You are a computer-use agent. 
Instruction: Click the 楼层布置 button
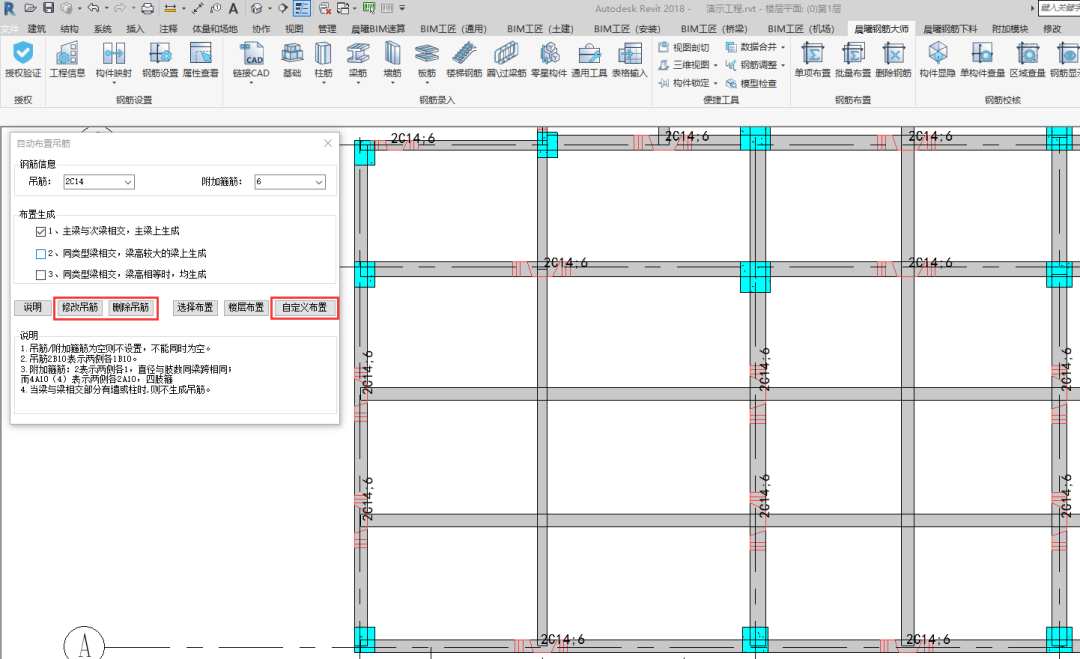click(x=246, y=307)
